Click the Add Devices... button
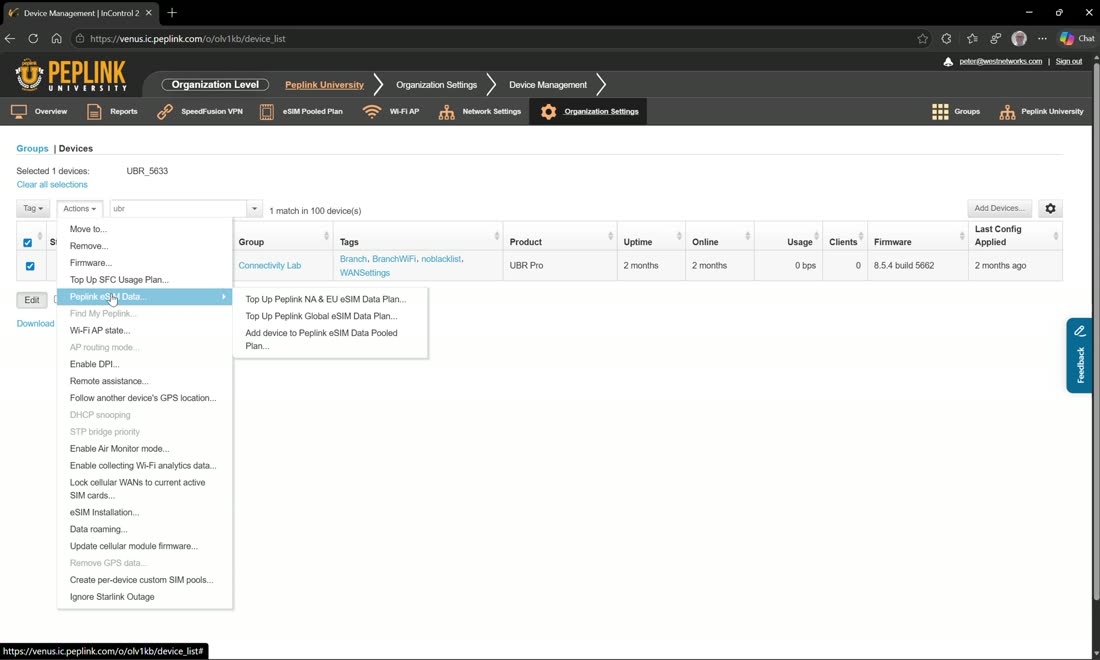1100x660 pixels. pyautogui.click(x=999, y=208)
